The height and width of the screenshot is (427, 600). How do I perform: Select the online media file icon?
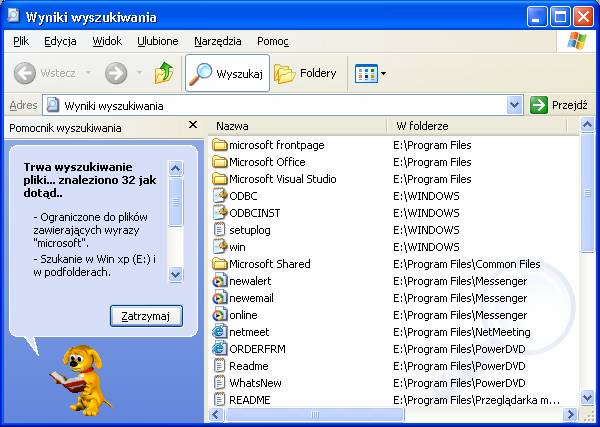click(x=219, y=315)
